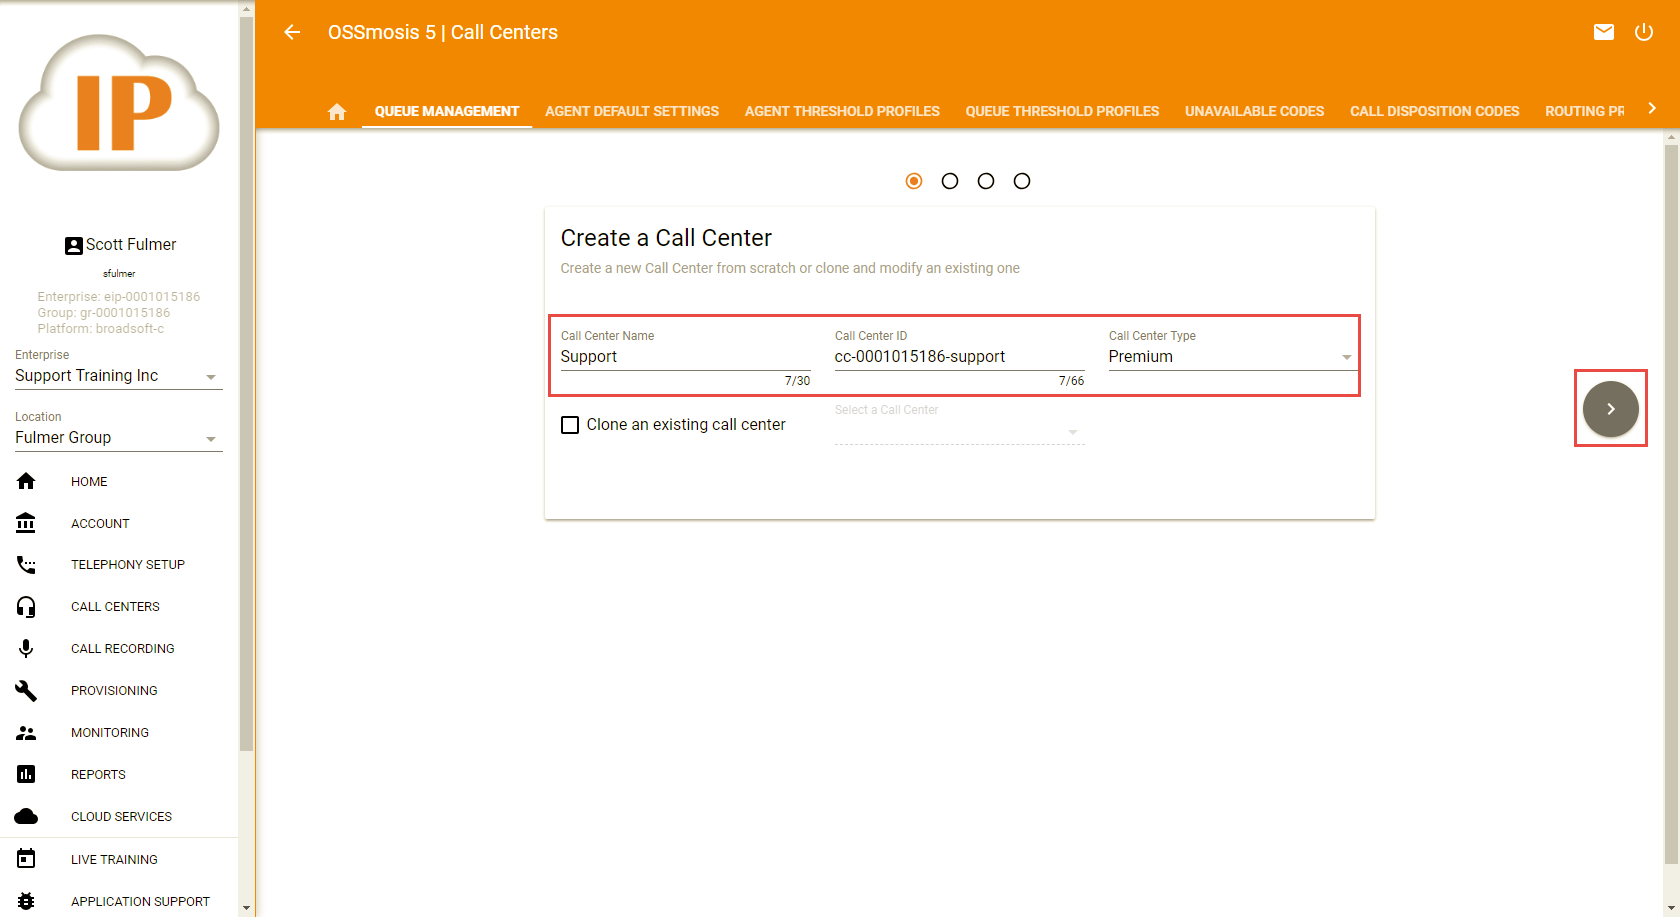The image size is (1680, 917).
Task: Click the back arrow in header
Action: [x=292, y=32]
